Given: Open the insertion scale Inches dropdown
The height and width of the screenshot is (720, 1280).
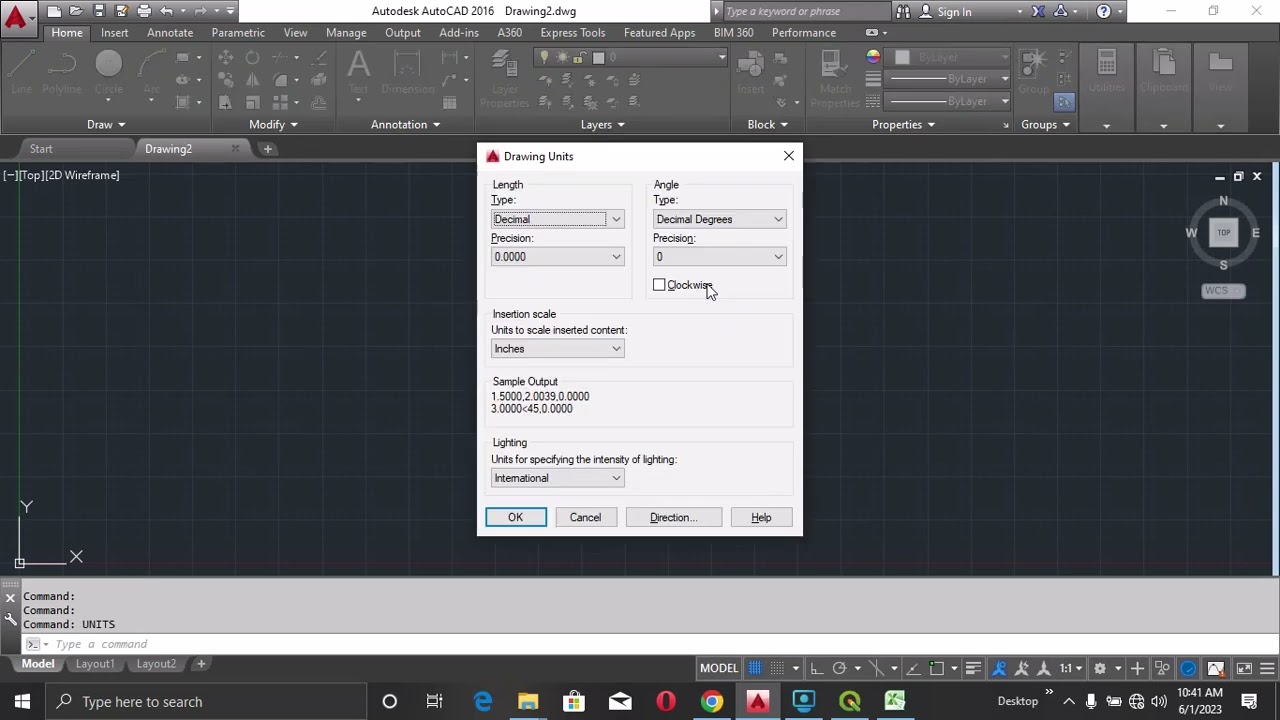Looking at the screenshot, I should [x=557, y=349].
